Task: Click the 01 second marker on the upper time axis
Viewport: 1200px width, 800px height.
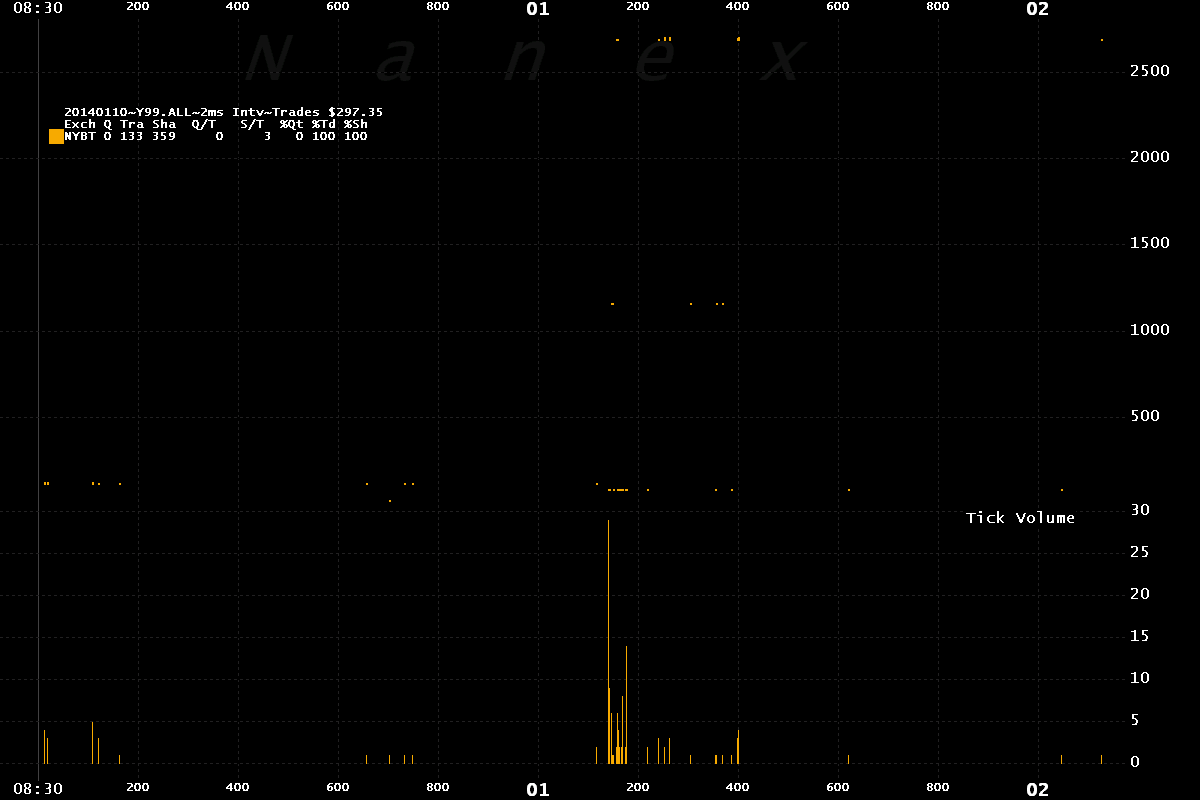Action: click(538, 9)
